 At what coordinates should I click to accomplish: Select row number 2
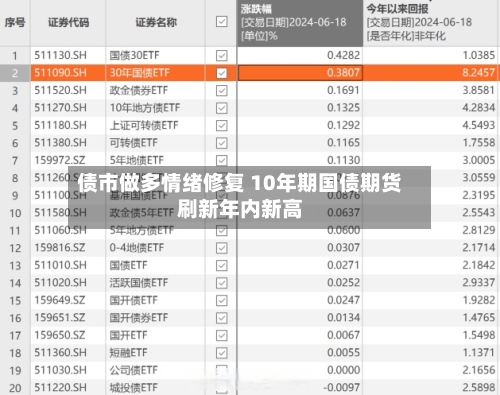15,73
